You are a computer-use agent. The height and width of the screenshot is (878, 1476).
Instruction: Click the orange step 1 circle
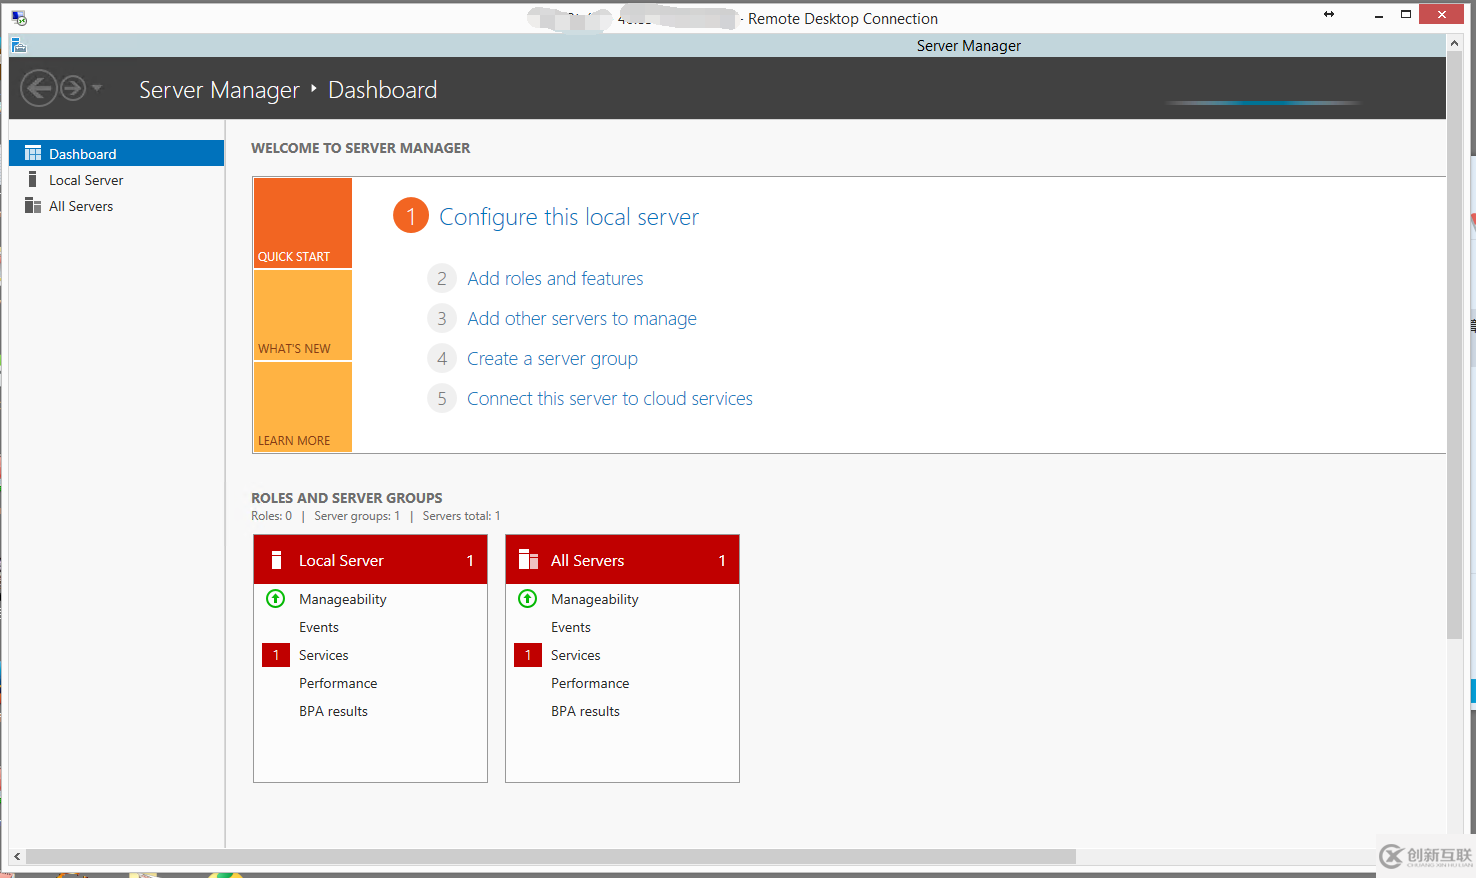point(410,215)
